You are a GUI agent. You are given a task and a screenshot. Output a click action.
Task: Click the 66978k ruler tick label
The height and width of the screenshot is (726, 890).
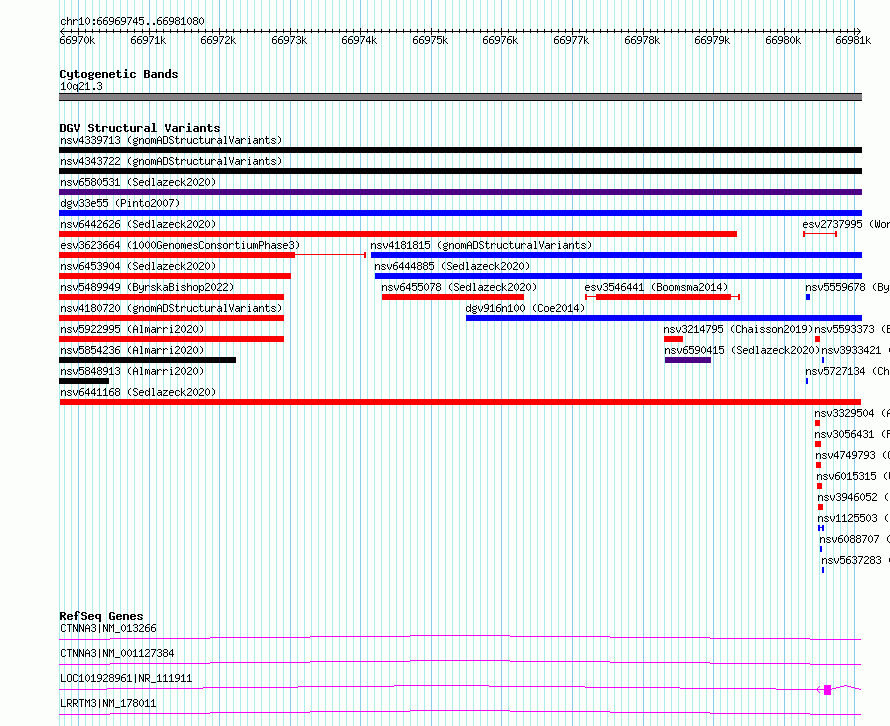point(642,40)
